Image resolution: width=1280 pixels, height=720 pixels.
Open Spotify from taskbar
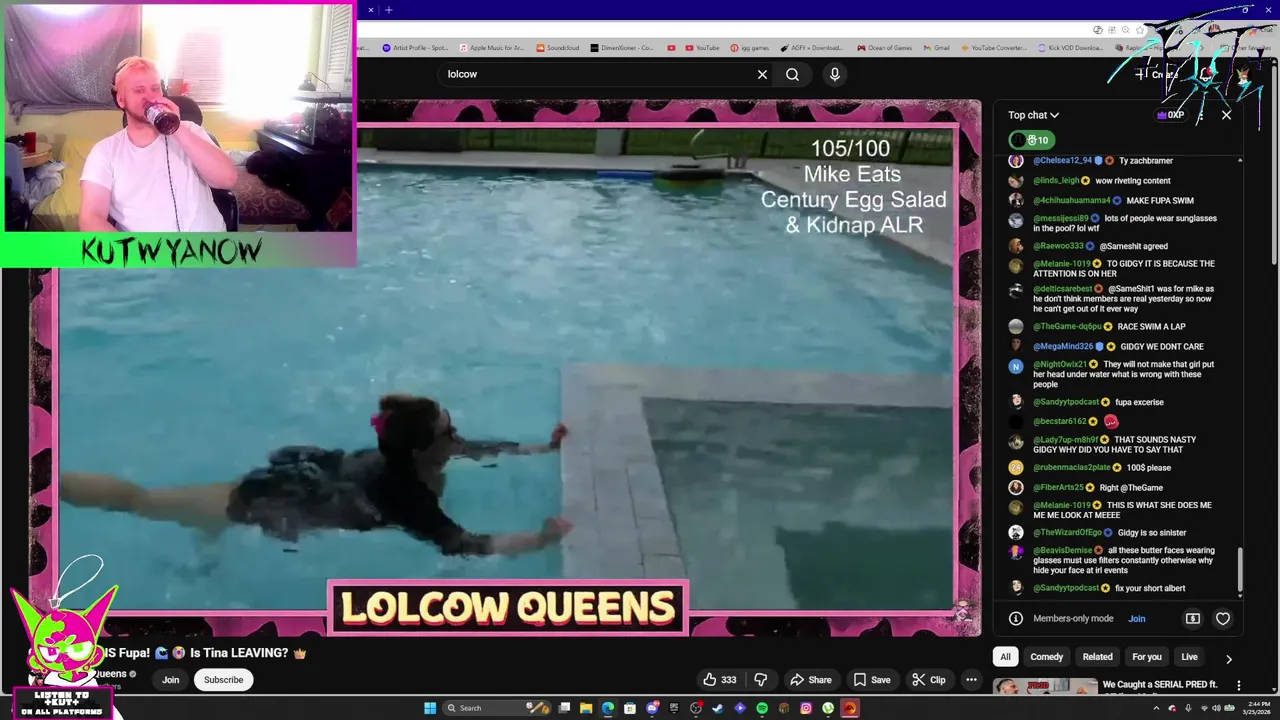coord(762,708)
